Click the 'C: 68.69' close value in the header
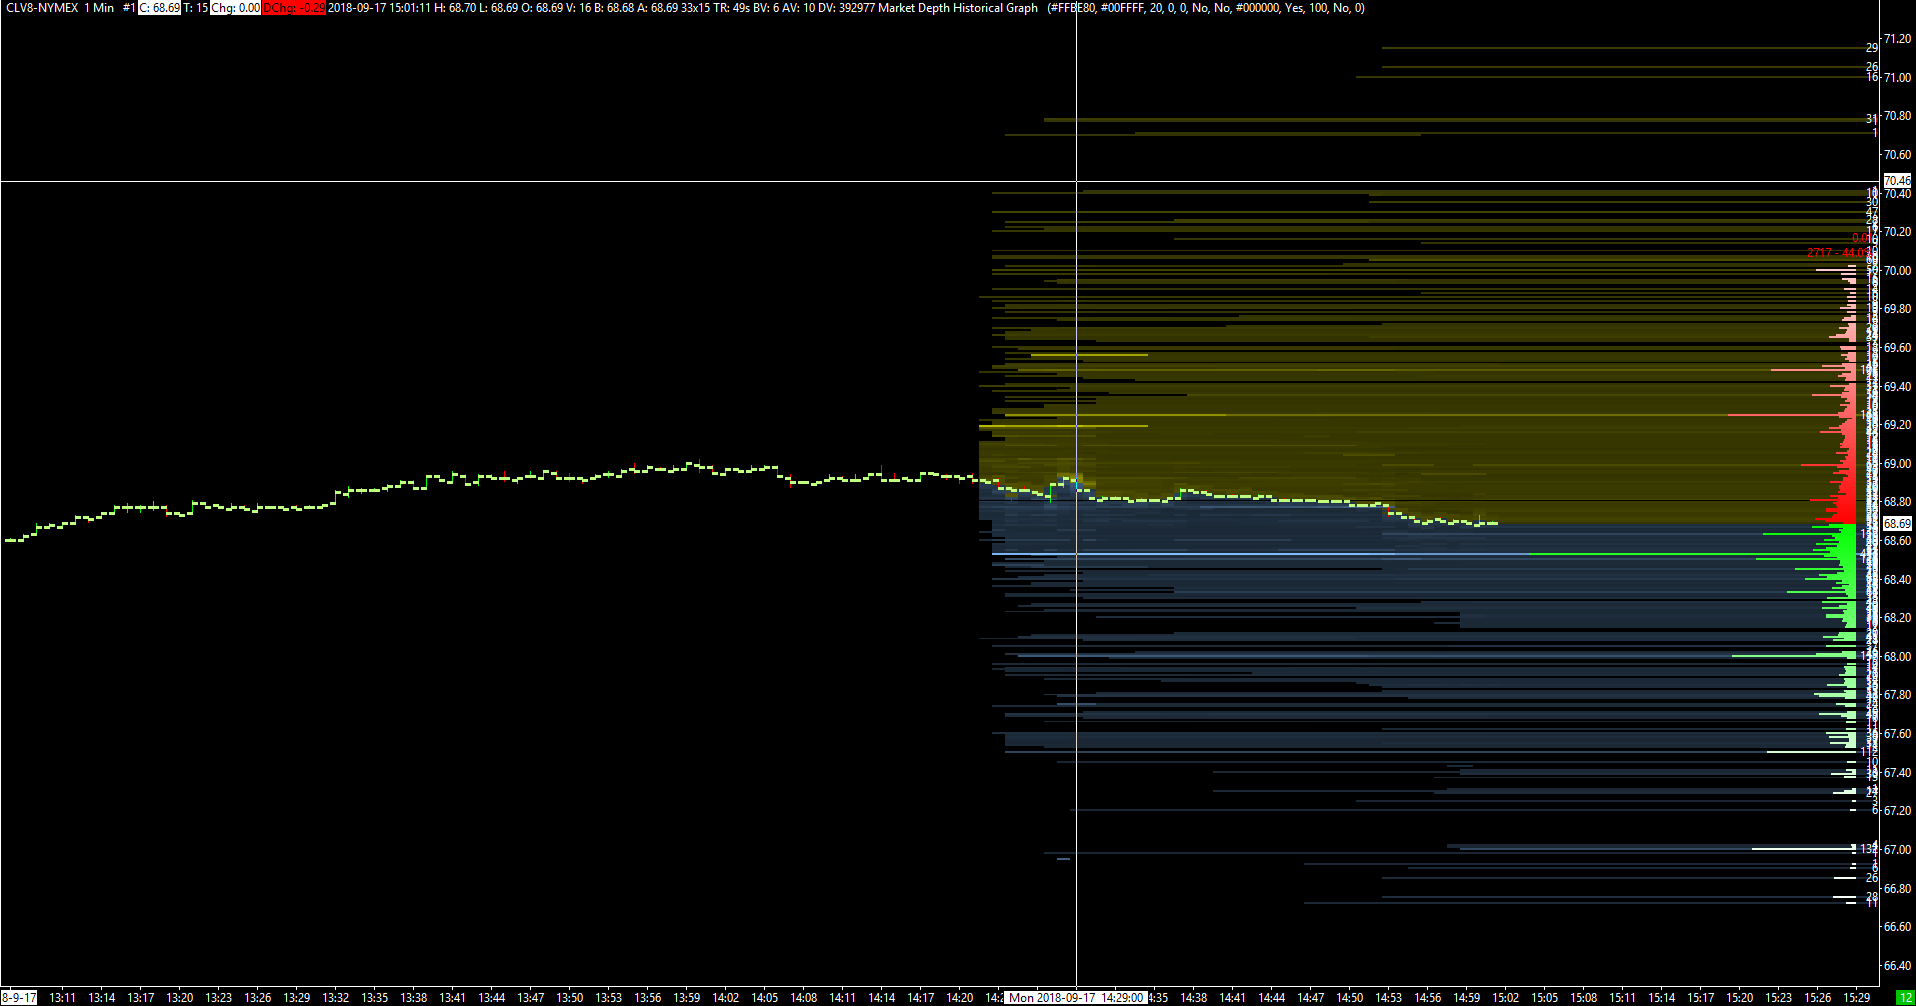The height and width of the screenshot is (1006, 1916). [159, 8]
